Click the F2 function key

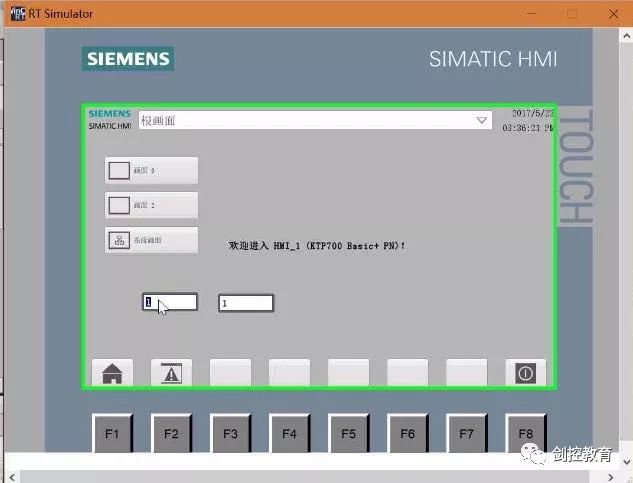point(171,434)
